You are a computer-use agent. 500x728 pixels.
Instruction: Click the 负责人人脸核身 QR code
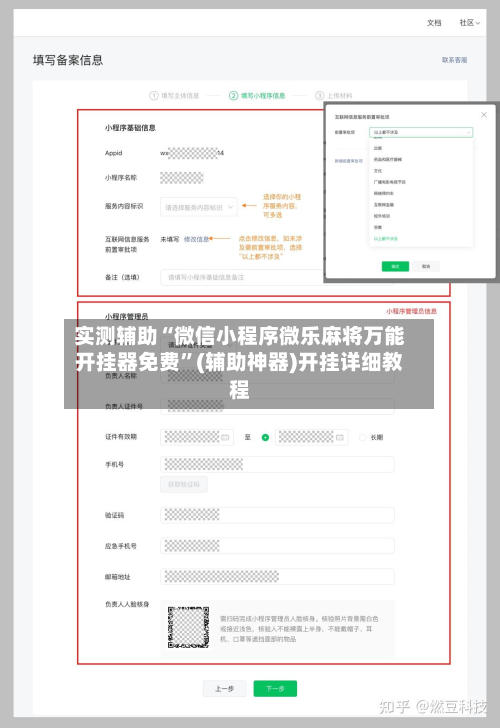pos(188,627)
